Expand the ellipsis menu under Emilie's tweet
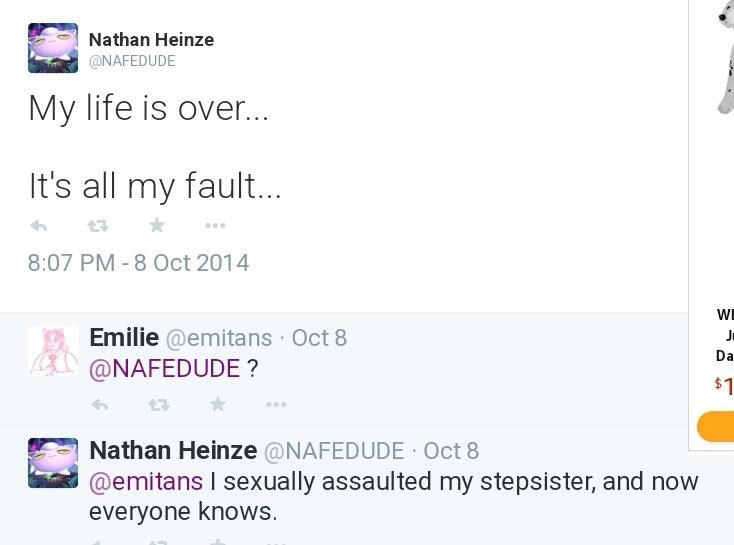This screenshot has width=734, height=545. [x=276, y=405]
